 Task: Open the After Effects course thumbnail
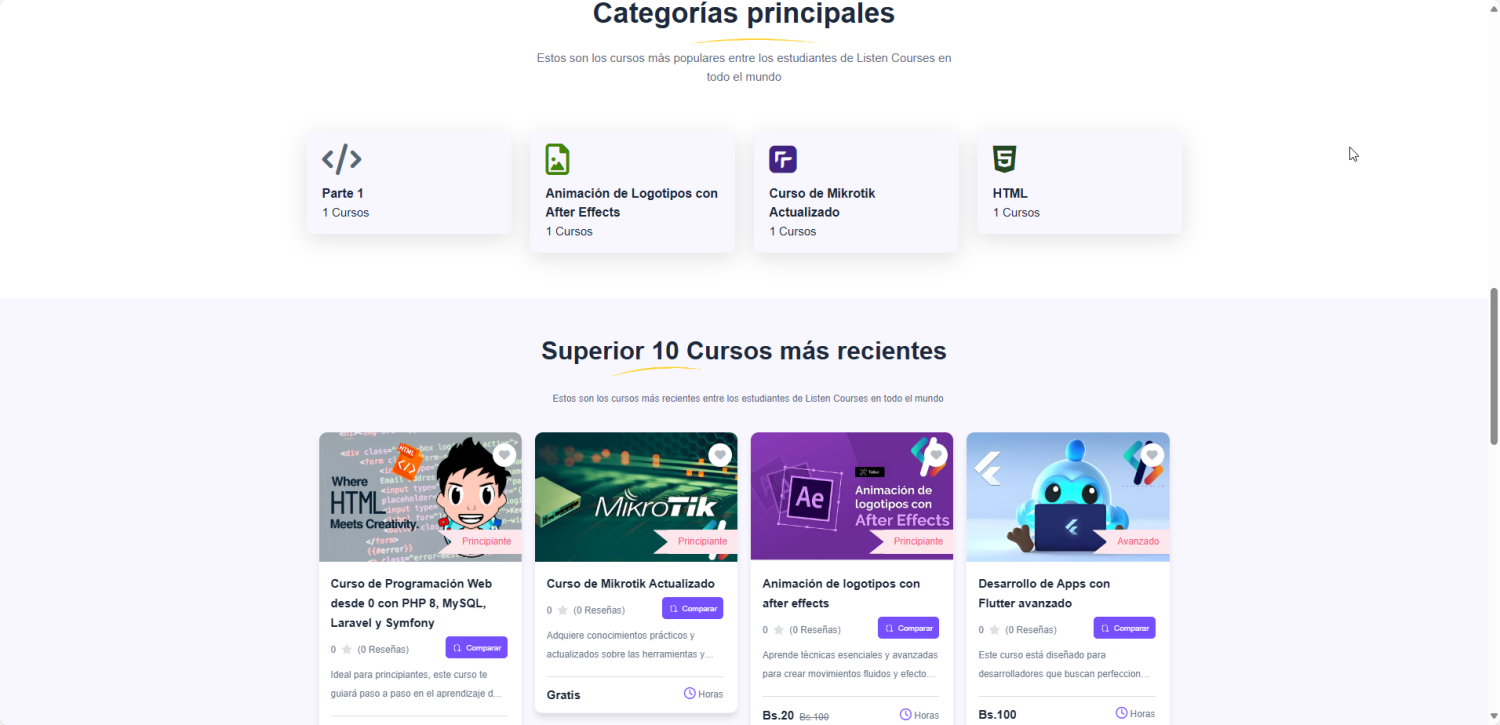tap(852, 497)
